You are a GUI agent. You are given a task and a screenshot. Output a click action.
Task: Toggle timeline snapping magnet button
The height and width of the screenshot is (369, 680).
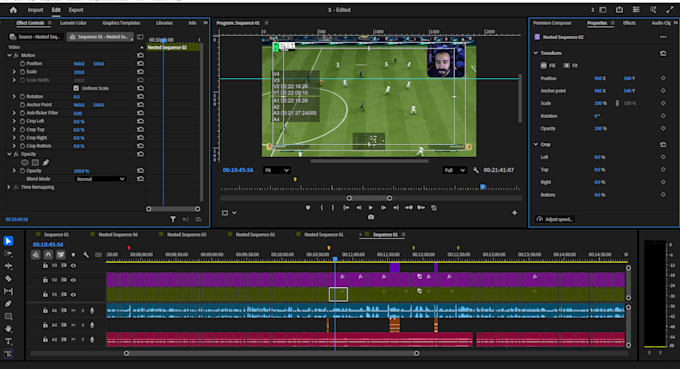(x=48, y=255)
